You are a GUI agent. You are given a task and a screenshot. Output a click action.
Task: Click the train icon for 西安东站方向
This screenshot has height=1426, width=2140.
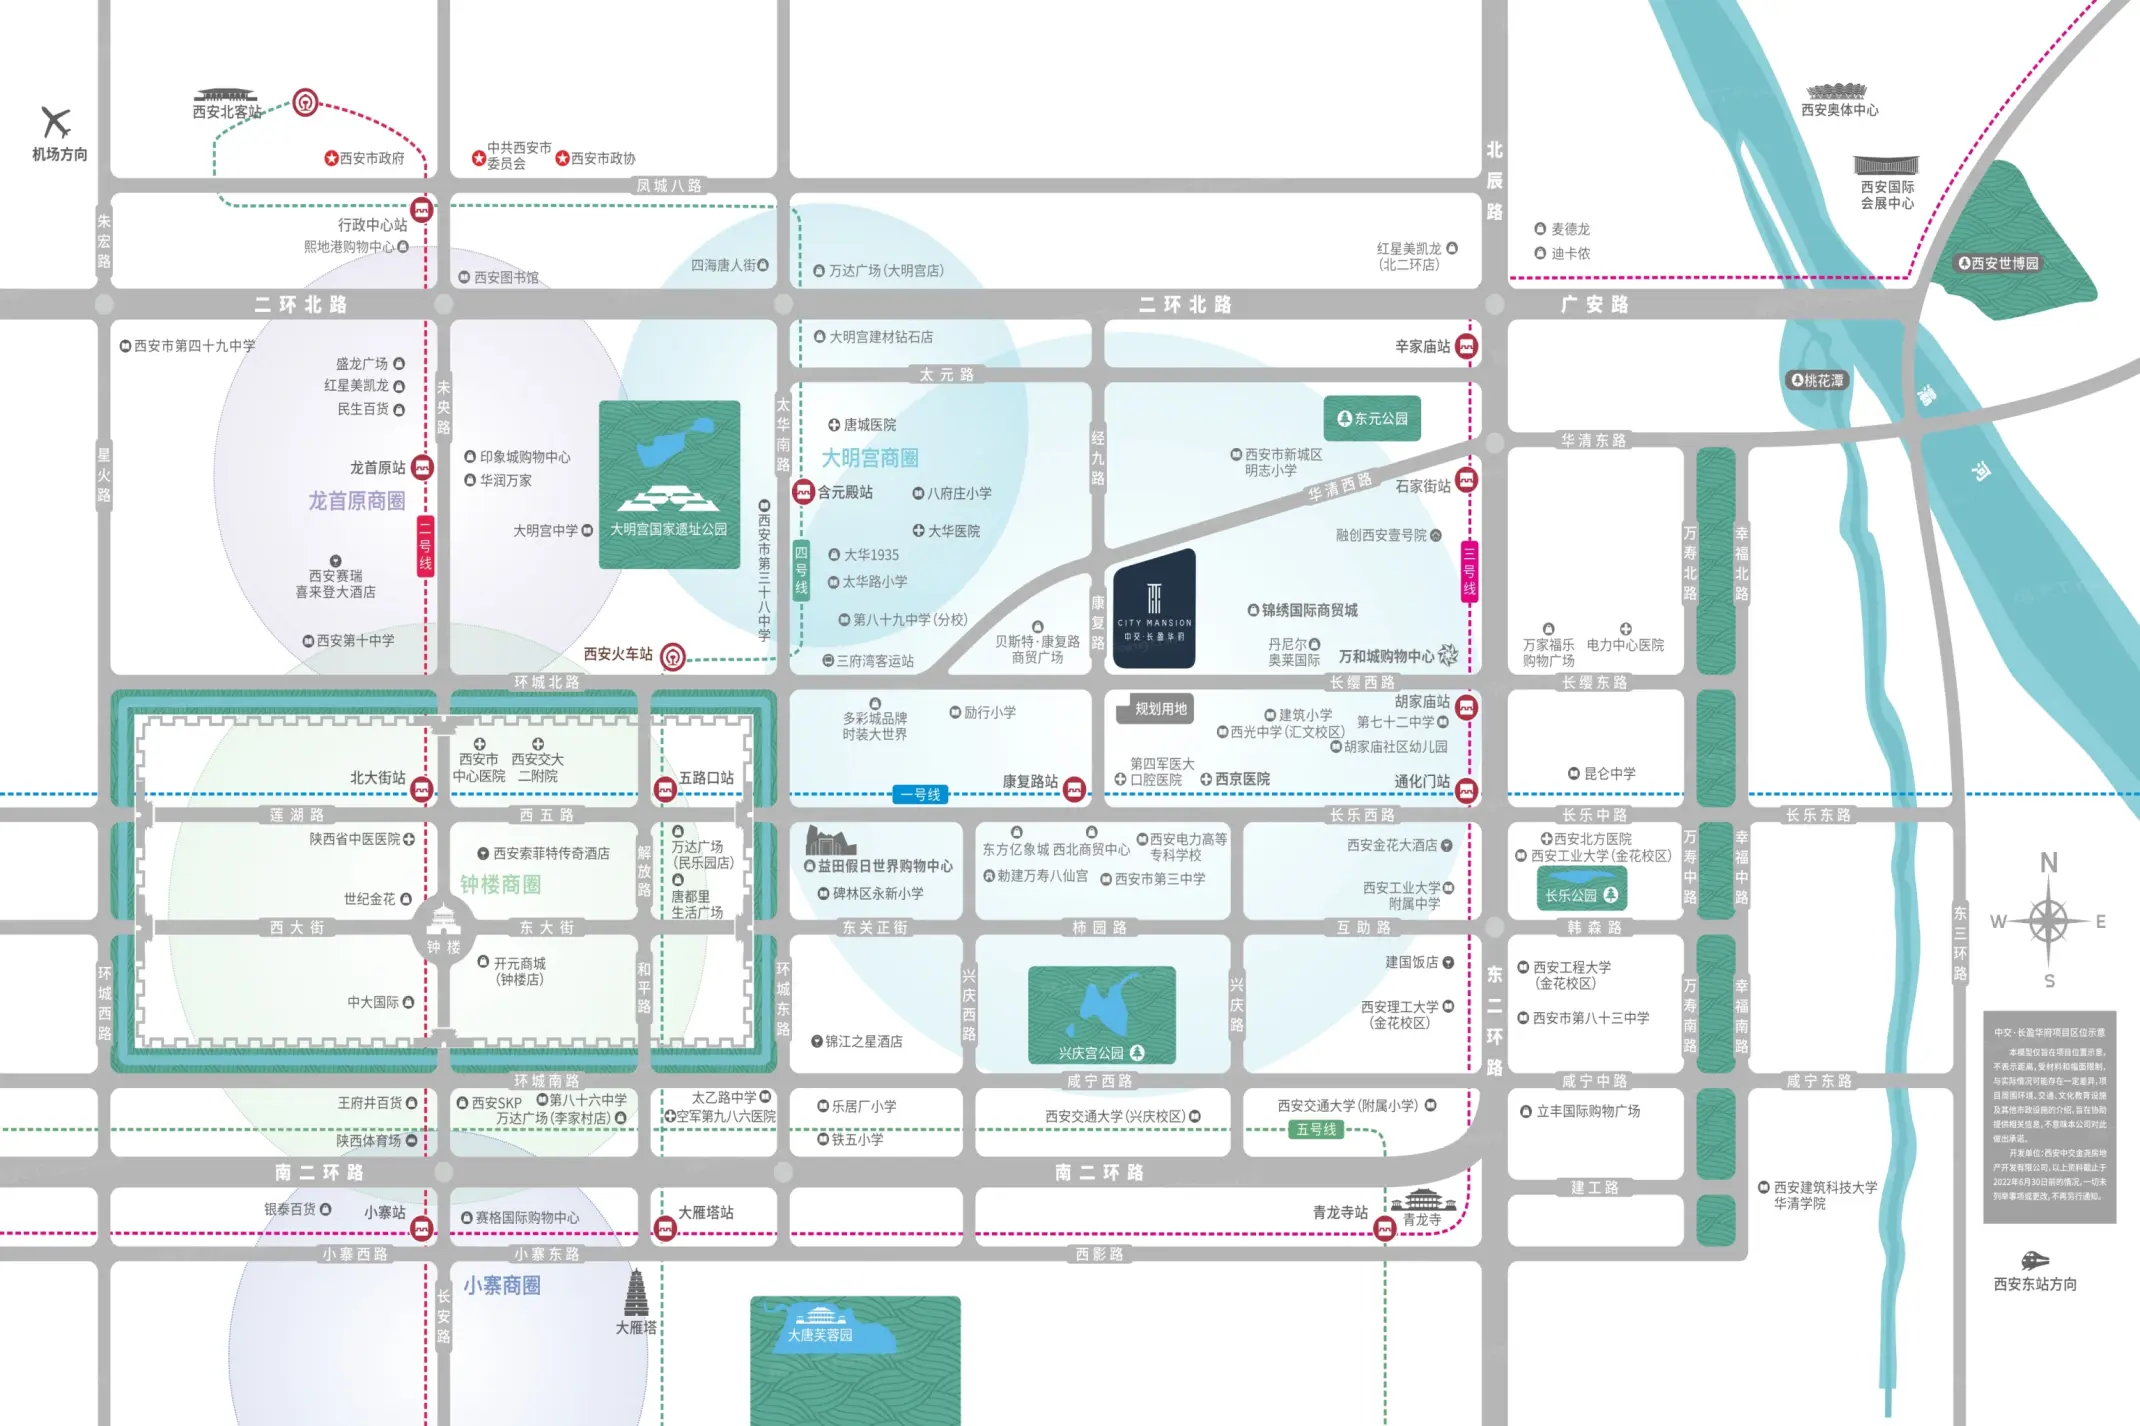[x=2034, y=1260]
